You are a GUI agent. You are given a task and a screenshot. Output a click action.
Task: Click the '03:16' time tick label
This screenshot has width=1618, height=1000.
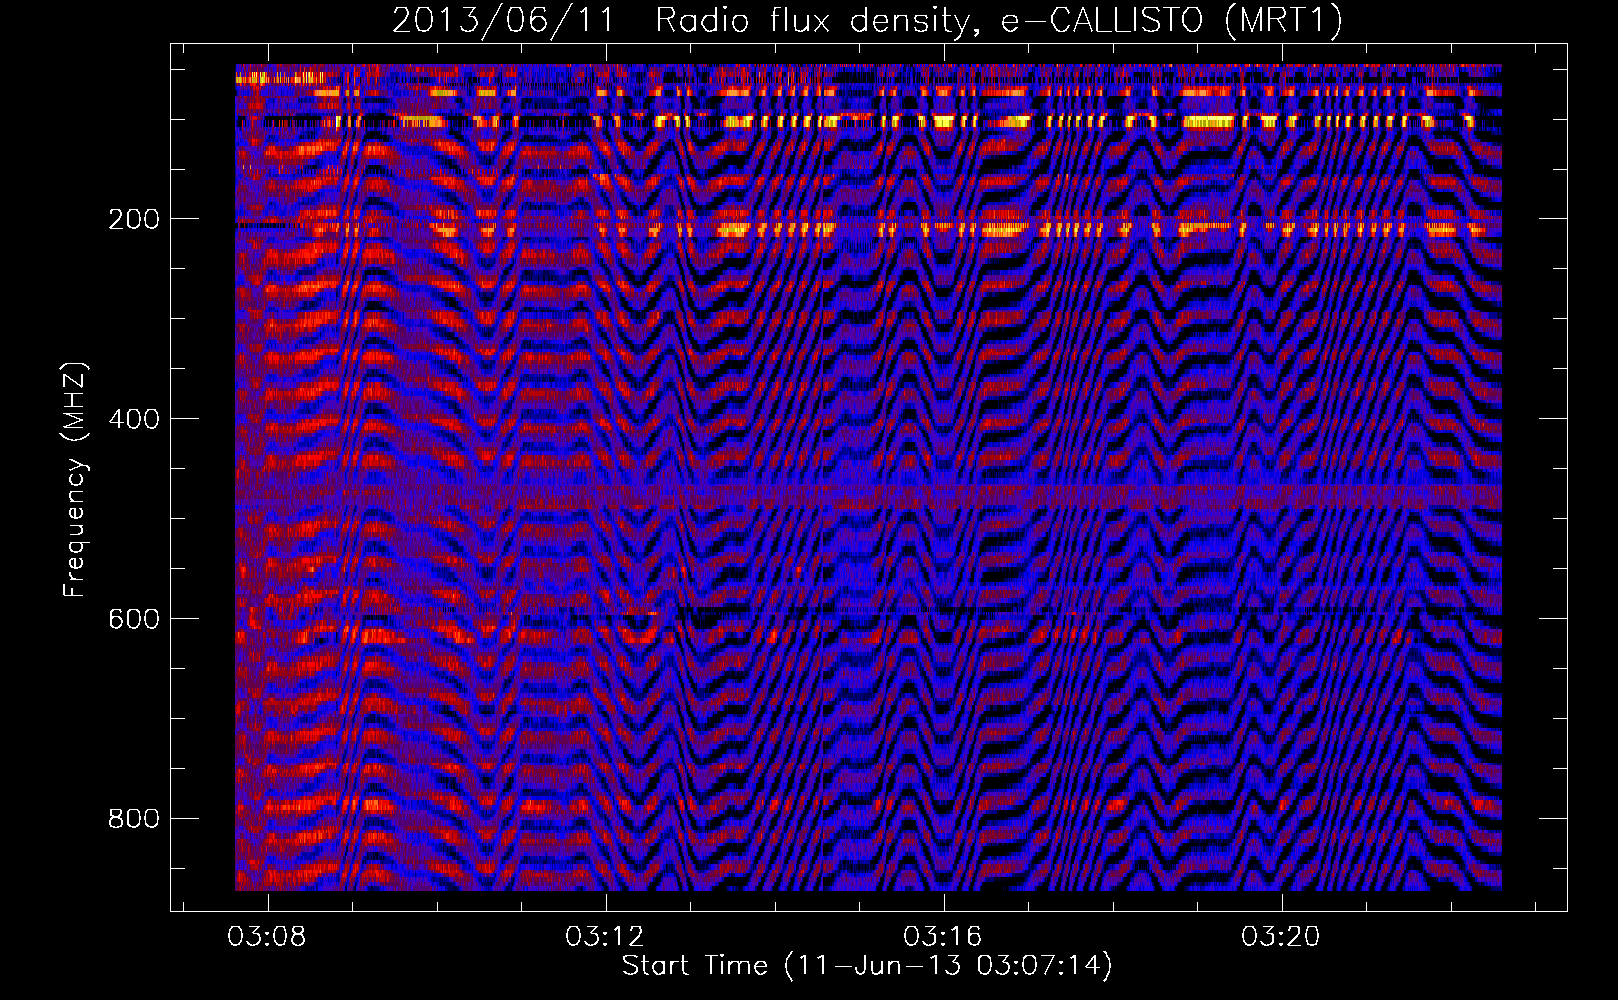click(x=943, y=937)
